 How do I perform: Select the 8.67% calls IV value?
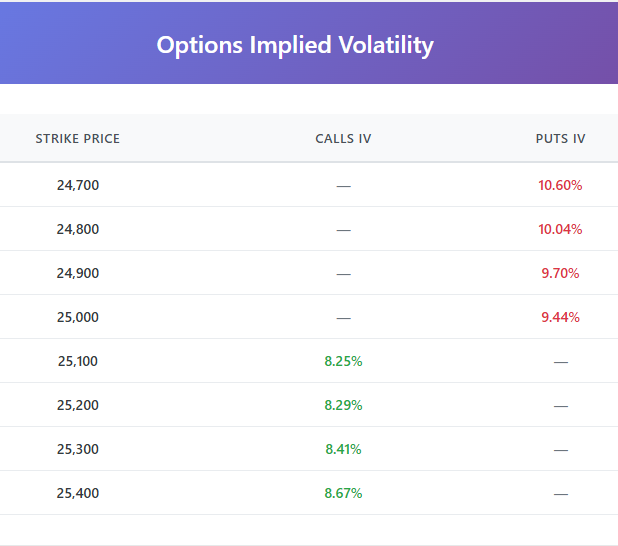[x=343, y=493]
